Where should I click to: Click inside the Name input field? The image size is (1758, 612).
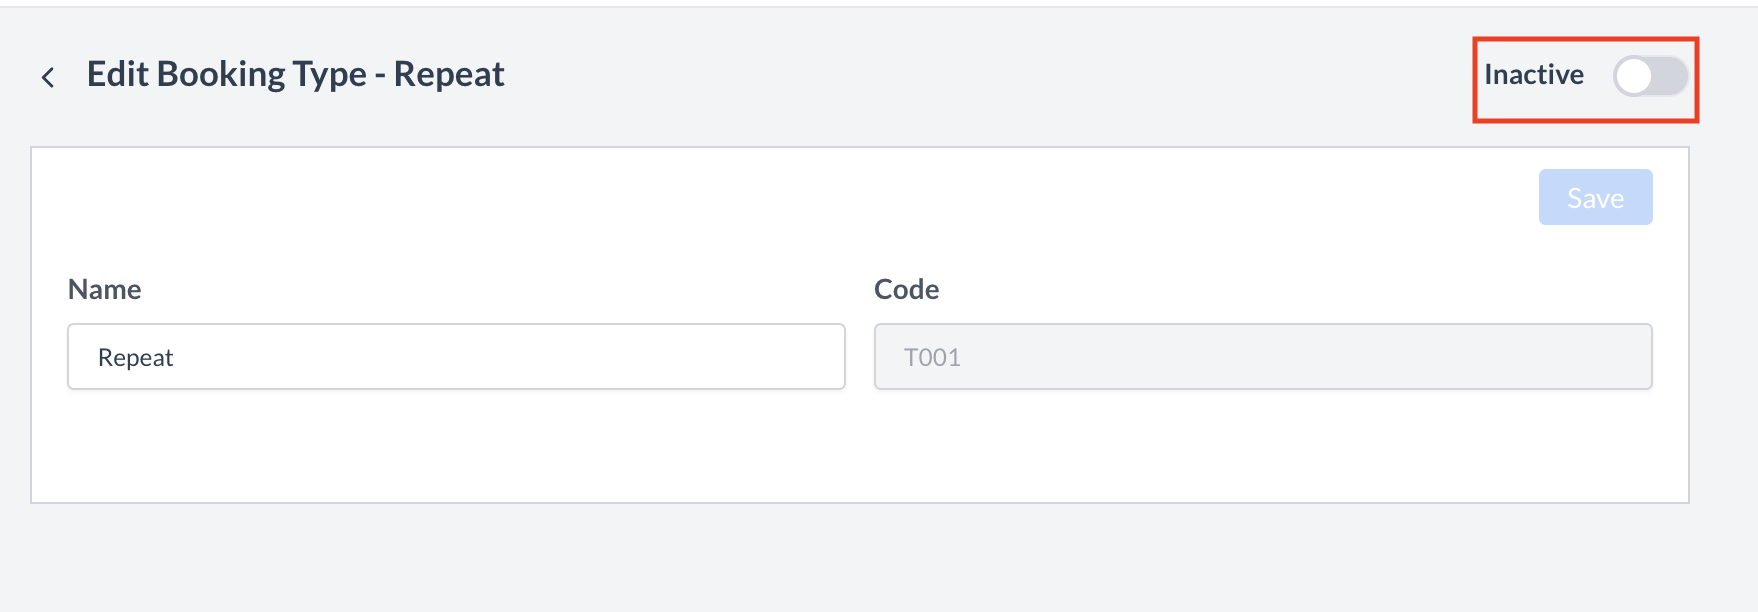tap(456, 356)
